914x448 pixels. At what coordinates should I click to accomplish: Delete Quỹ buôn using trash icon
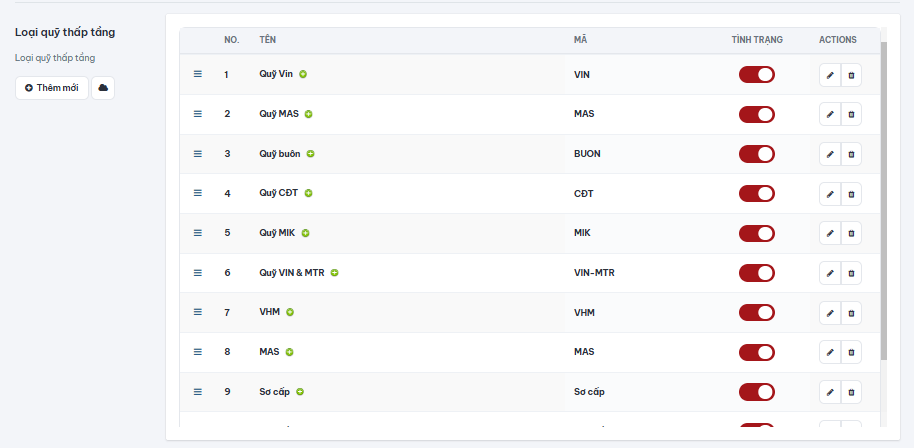[x=851, y=154]
